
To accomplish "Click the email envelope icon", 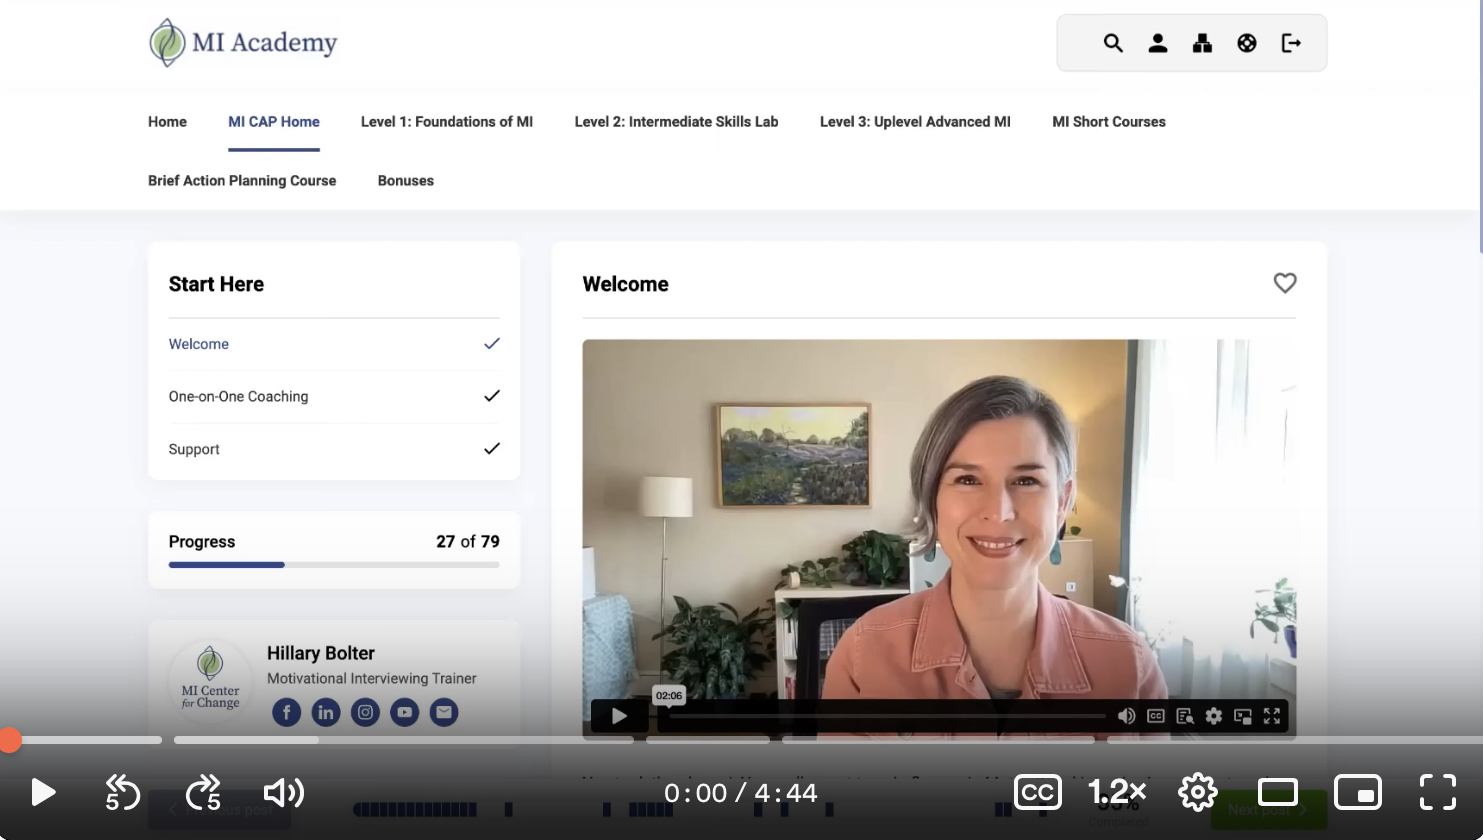I will (444, 712).
